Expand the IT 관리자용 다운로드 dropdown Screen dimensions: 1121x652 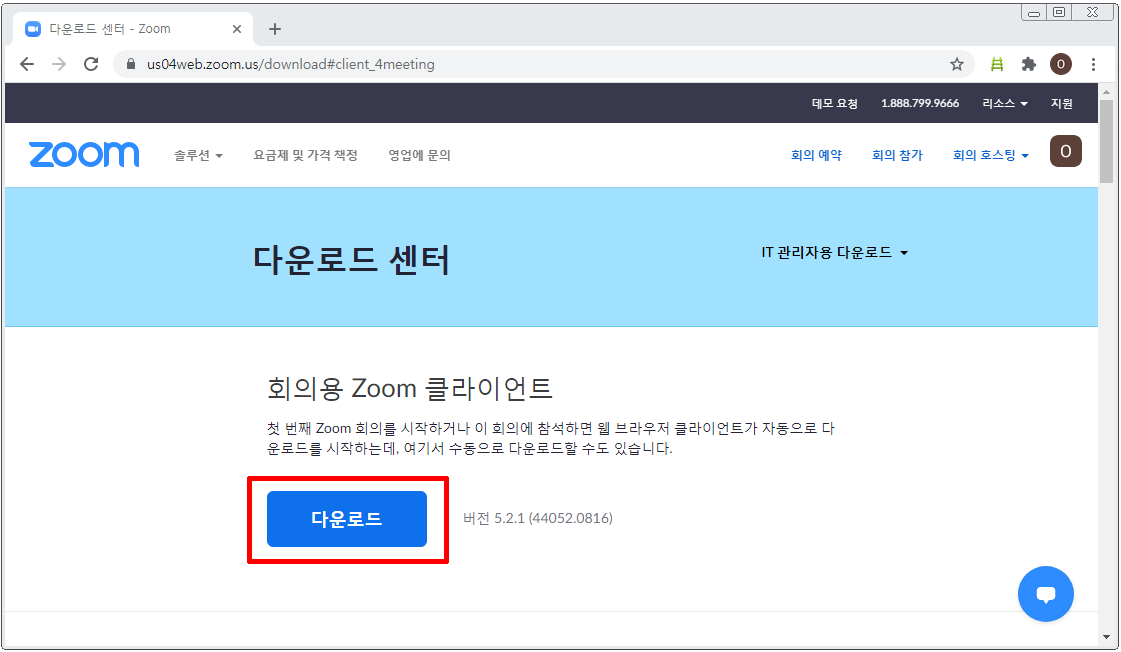[x=834, y=252]
